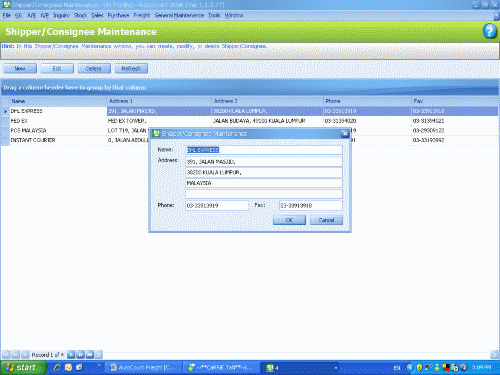Open the Freight menu

point(142,15)
